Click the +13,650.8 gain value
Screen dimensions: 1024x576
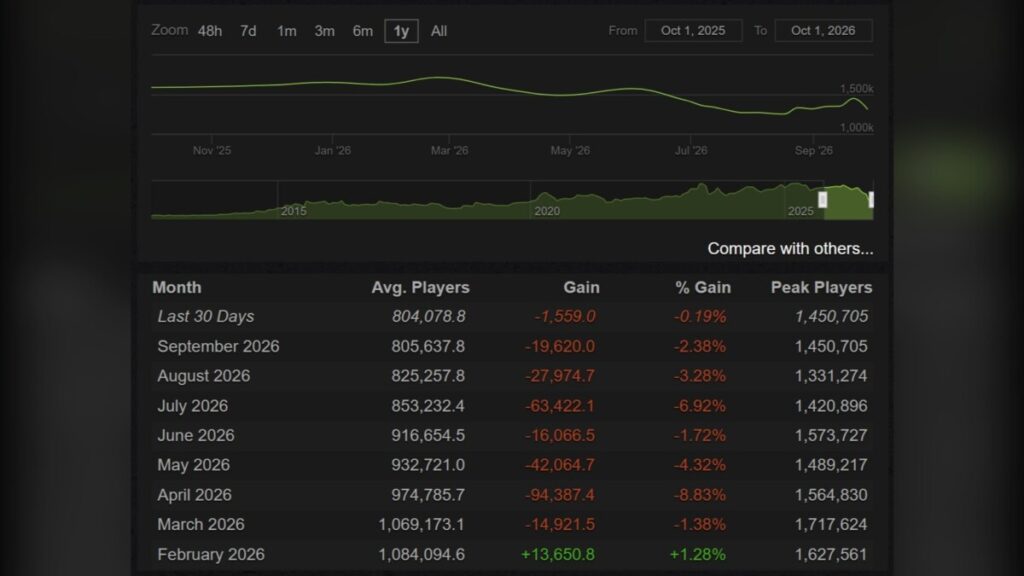click(558, 554)
